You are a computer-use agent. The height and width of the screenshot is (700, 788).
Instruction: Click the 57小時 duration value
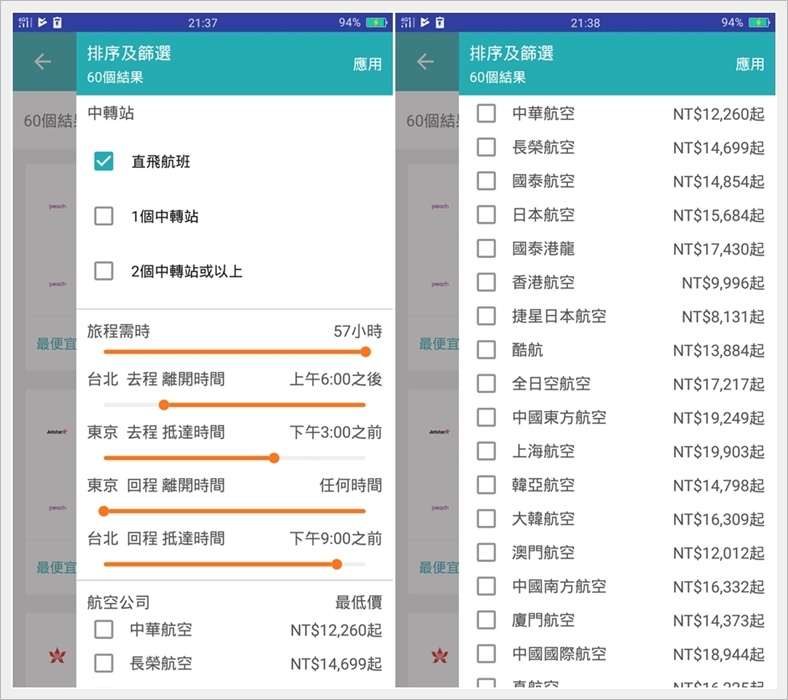coord(358,331)
